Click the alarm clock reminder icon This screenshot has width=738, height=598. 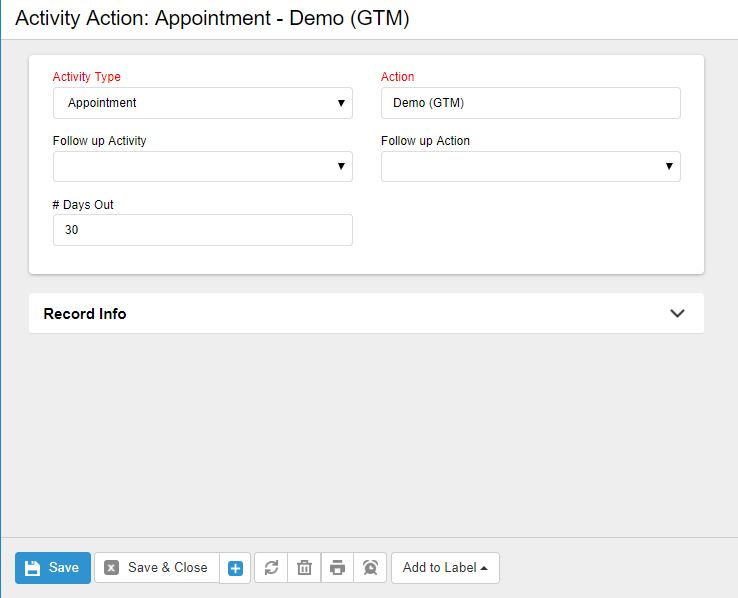click(x=370, y=568)
